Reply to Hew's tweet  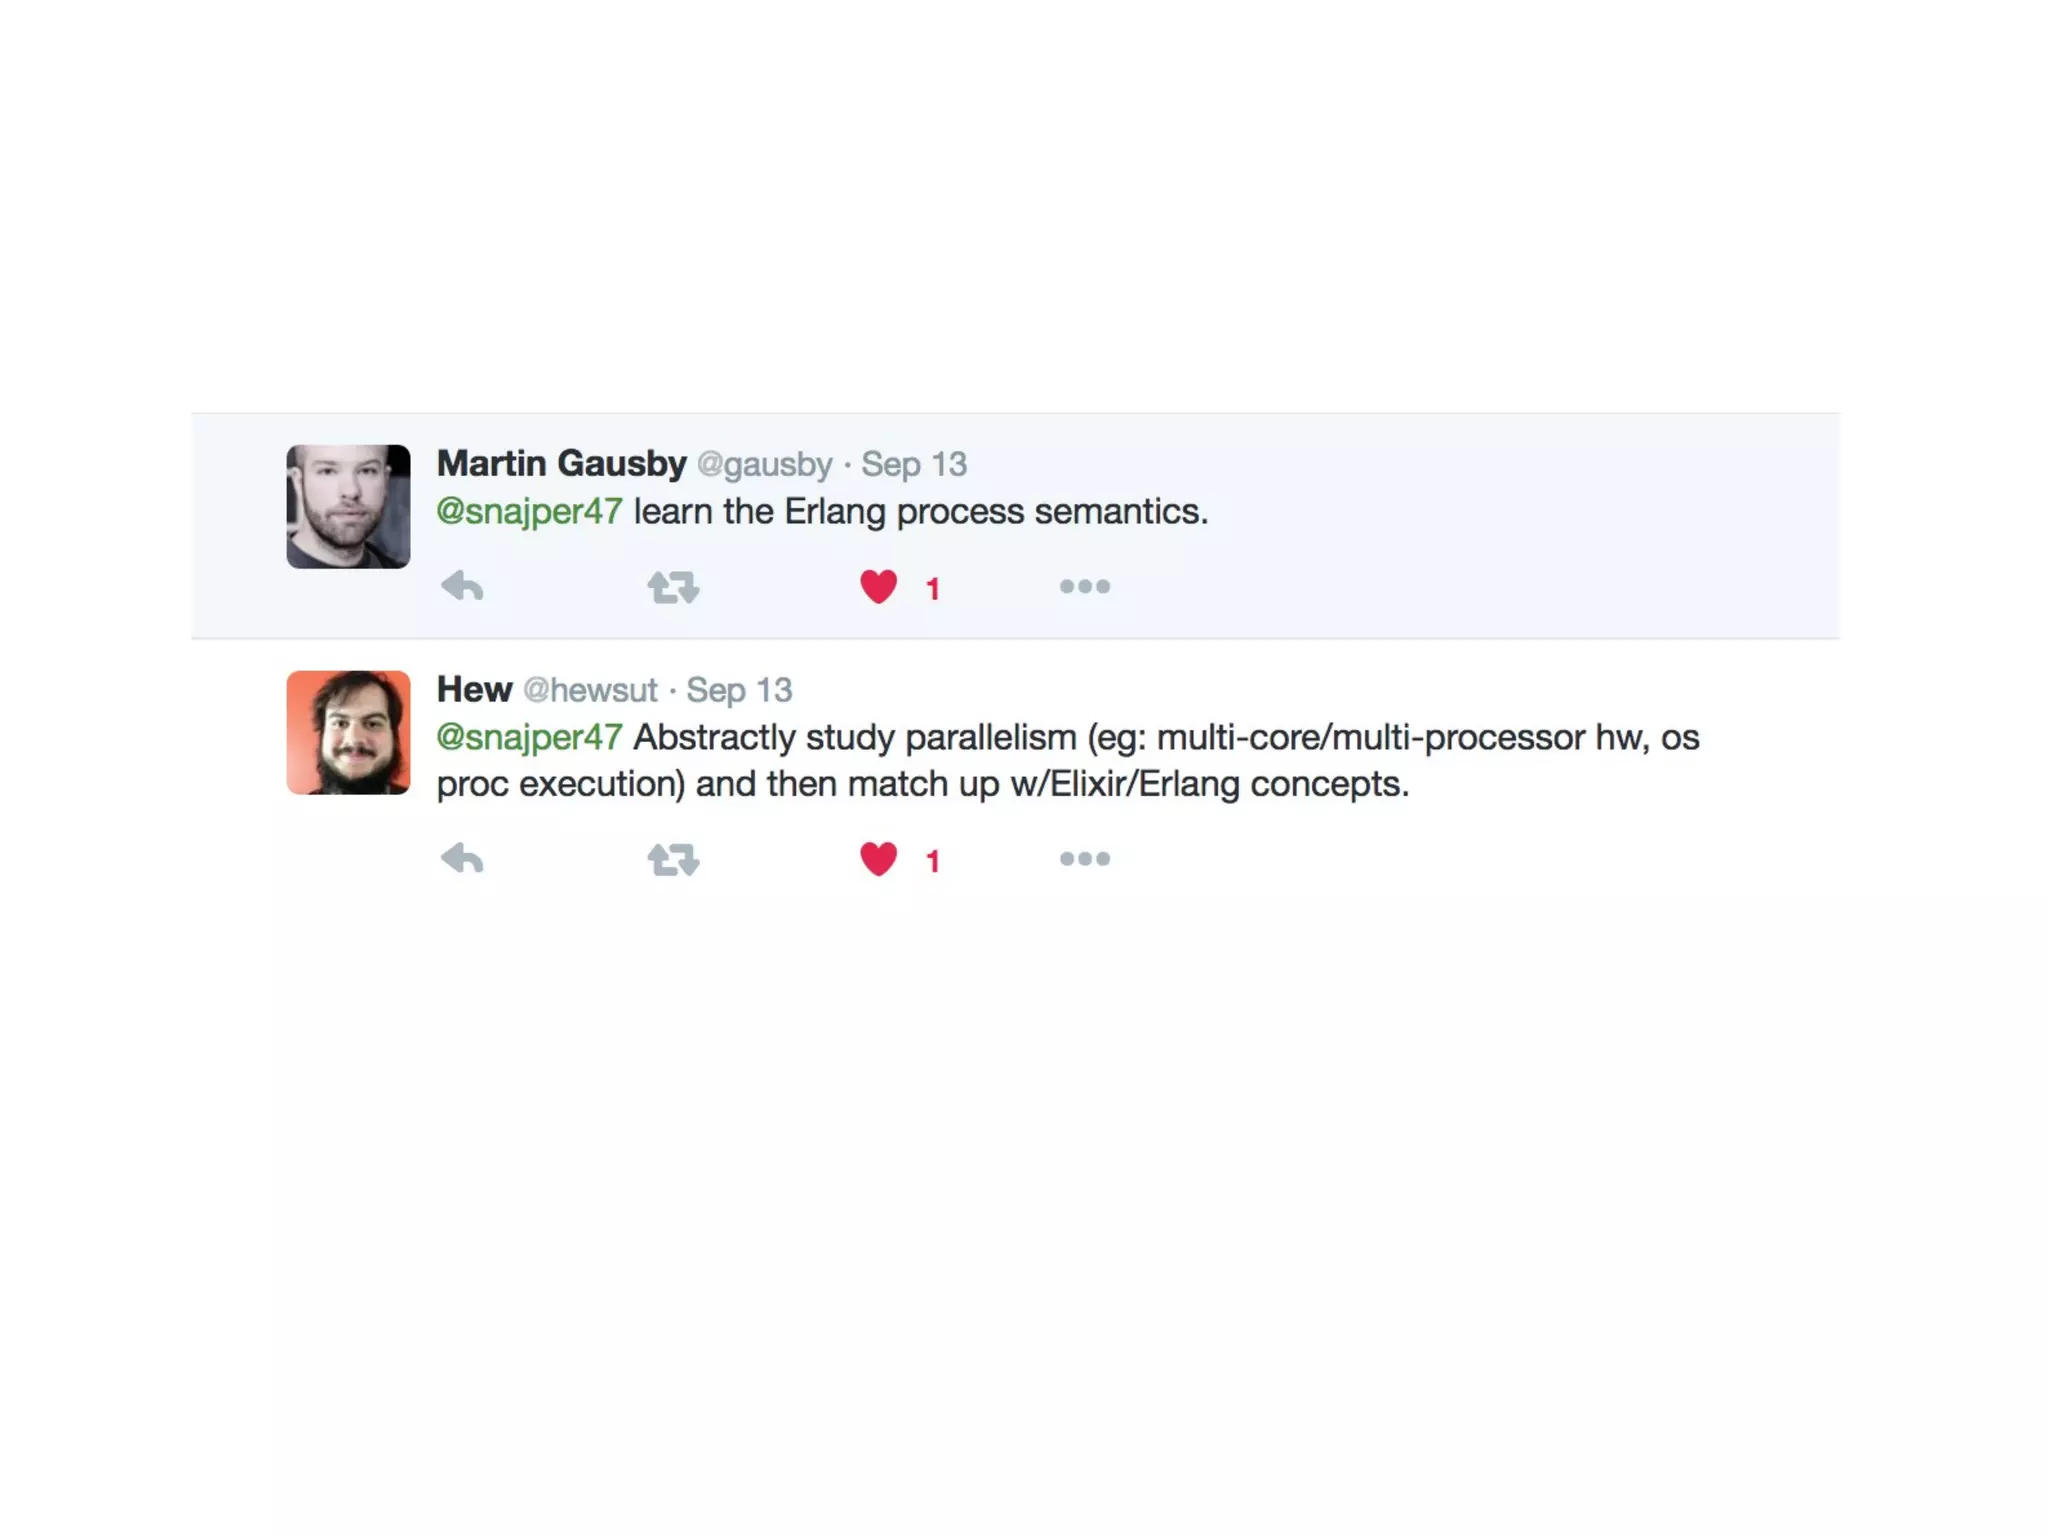(x=462, y=858)
